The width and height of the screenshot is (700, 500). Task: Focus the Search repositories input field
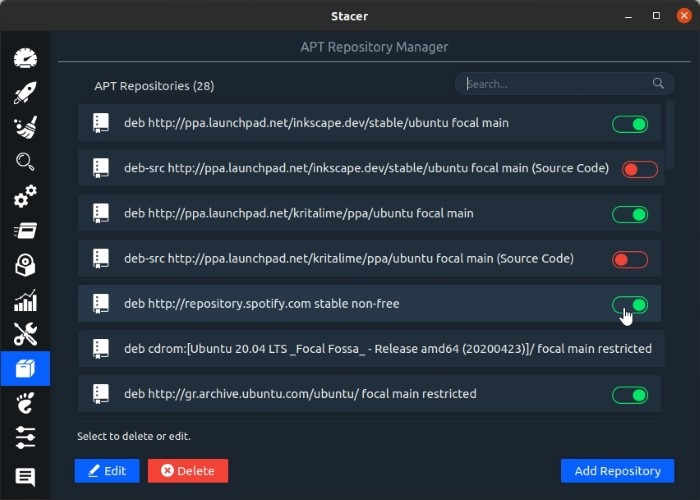[564, 83]
